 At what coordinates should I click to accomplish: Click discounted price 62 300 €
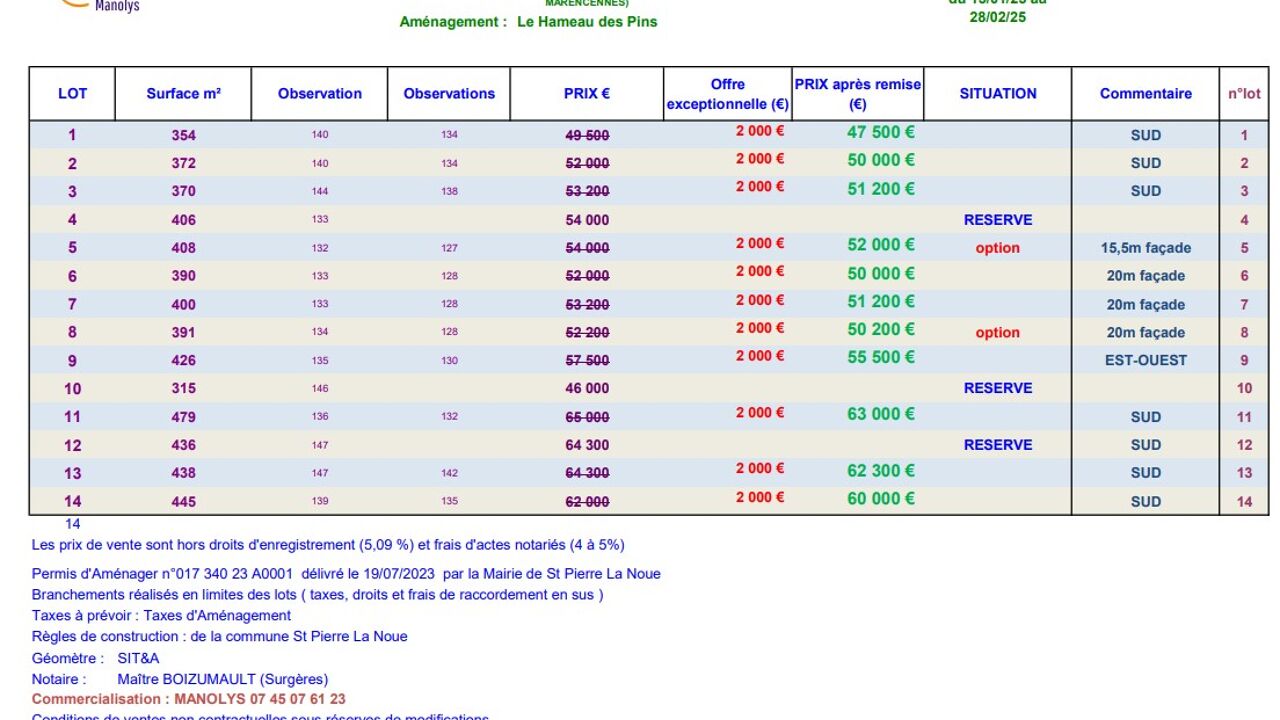click(x=881, y=470)
